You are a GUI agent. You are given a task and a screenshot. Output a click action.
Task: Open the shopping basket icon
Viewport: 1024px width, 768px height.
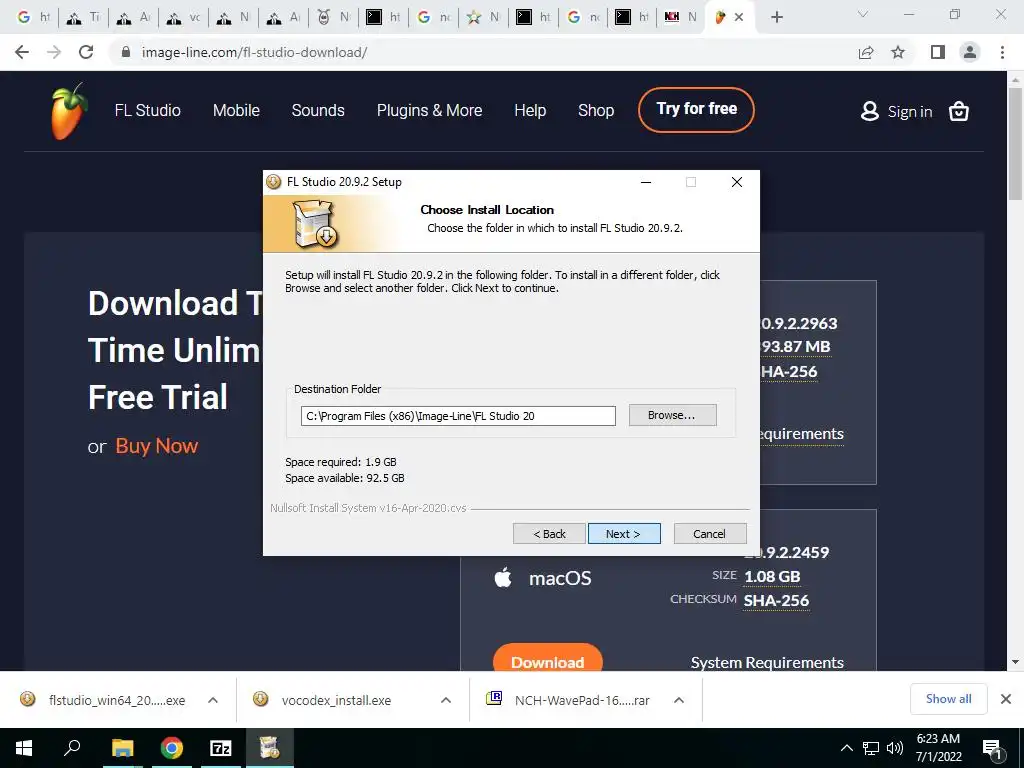point(958,112)
